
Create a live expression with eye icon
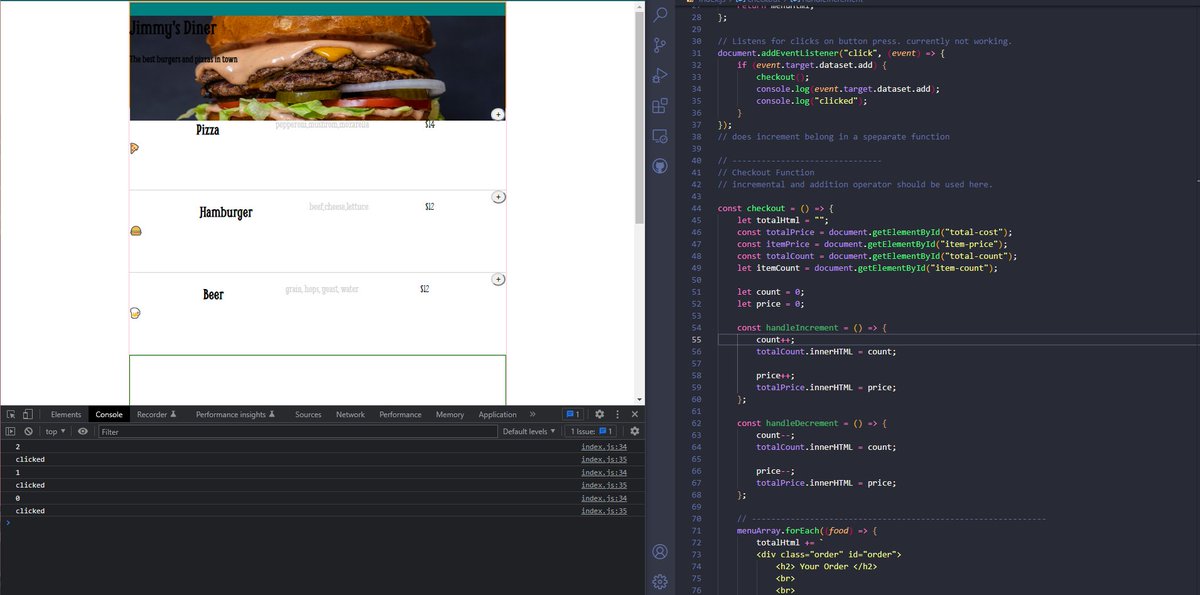click(x=83, y=431)
